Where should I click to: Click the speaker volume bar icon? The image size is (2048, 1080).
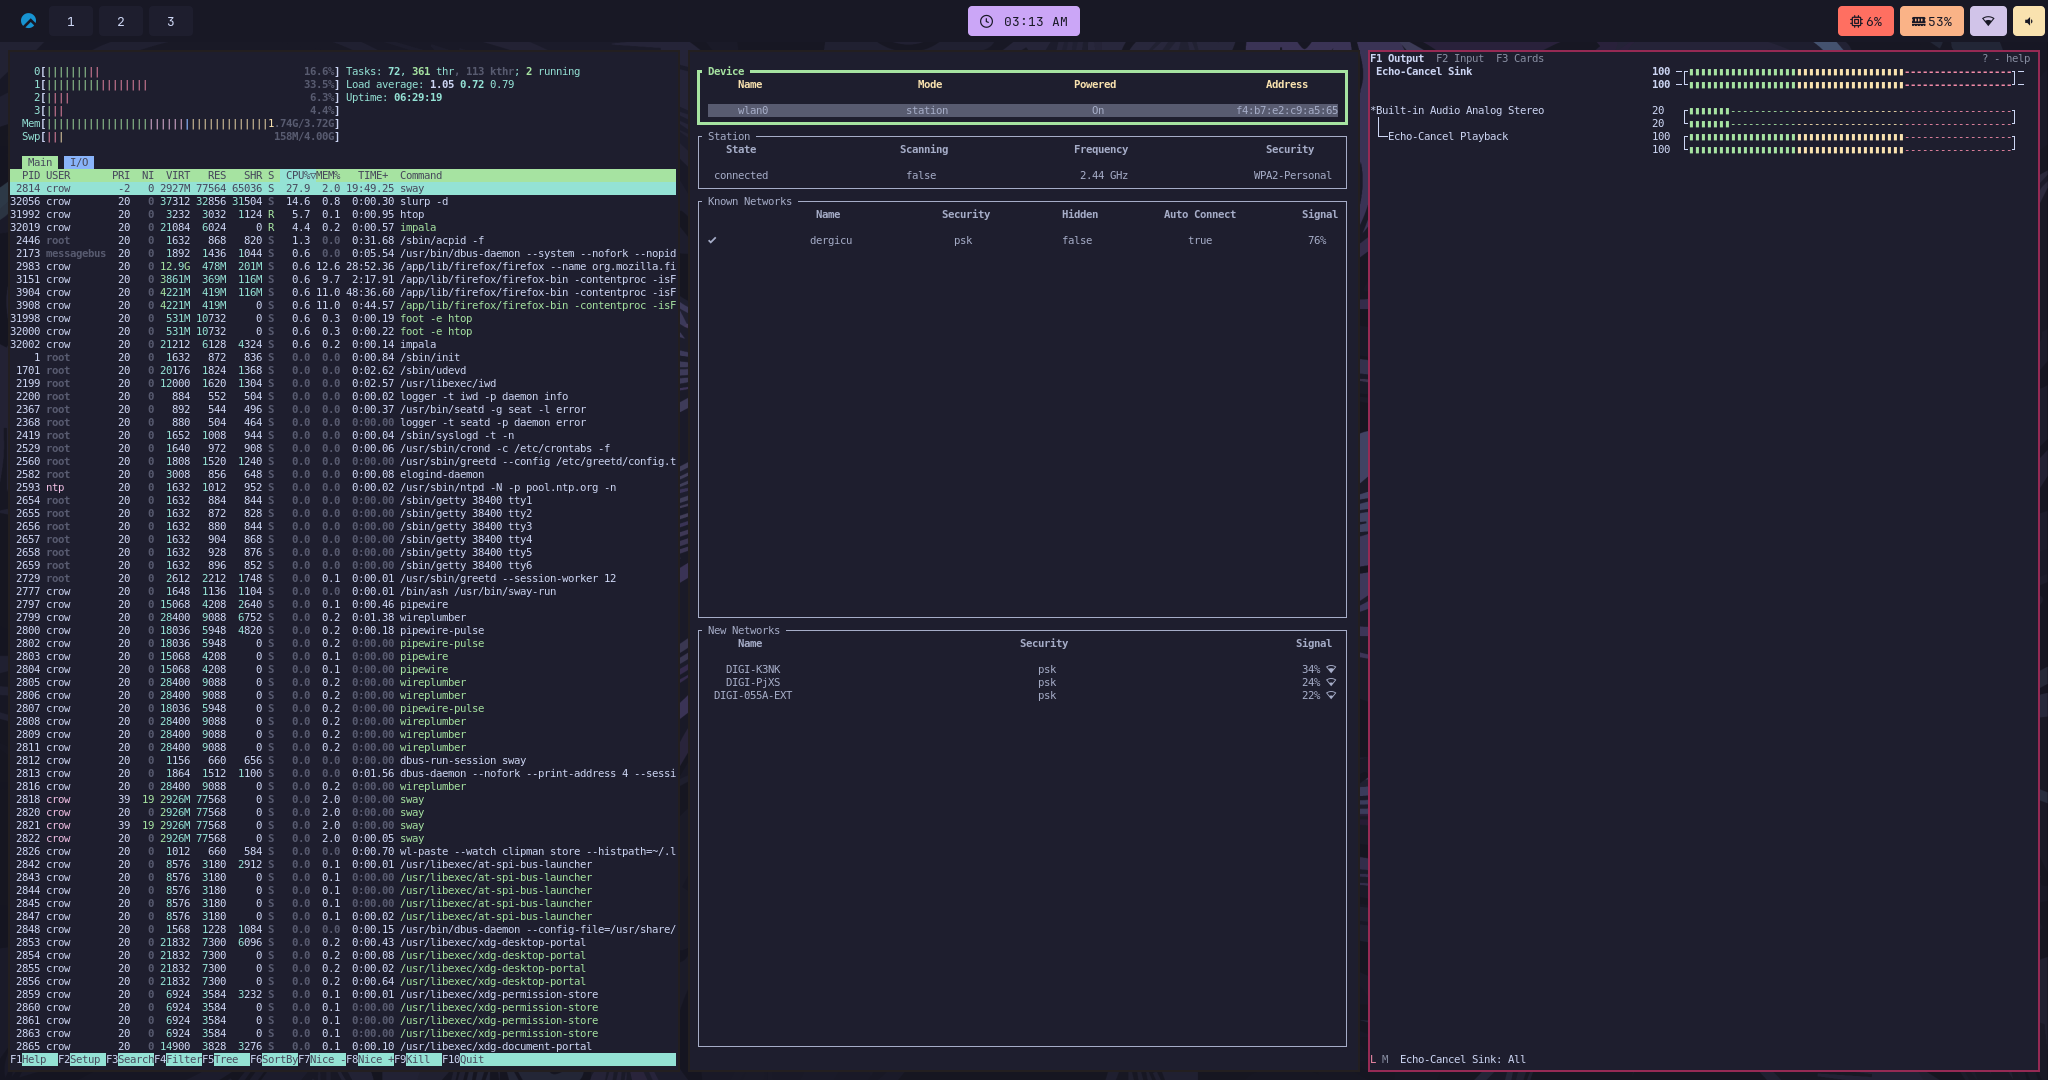click(x=2029, y=21)
